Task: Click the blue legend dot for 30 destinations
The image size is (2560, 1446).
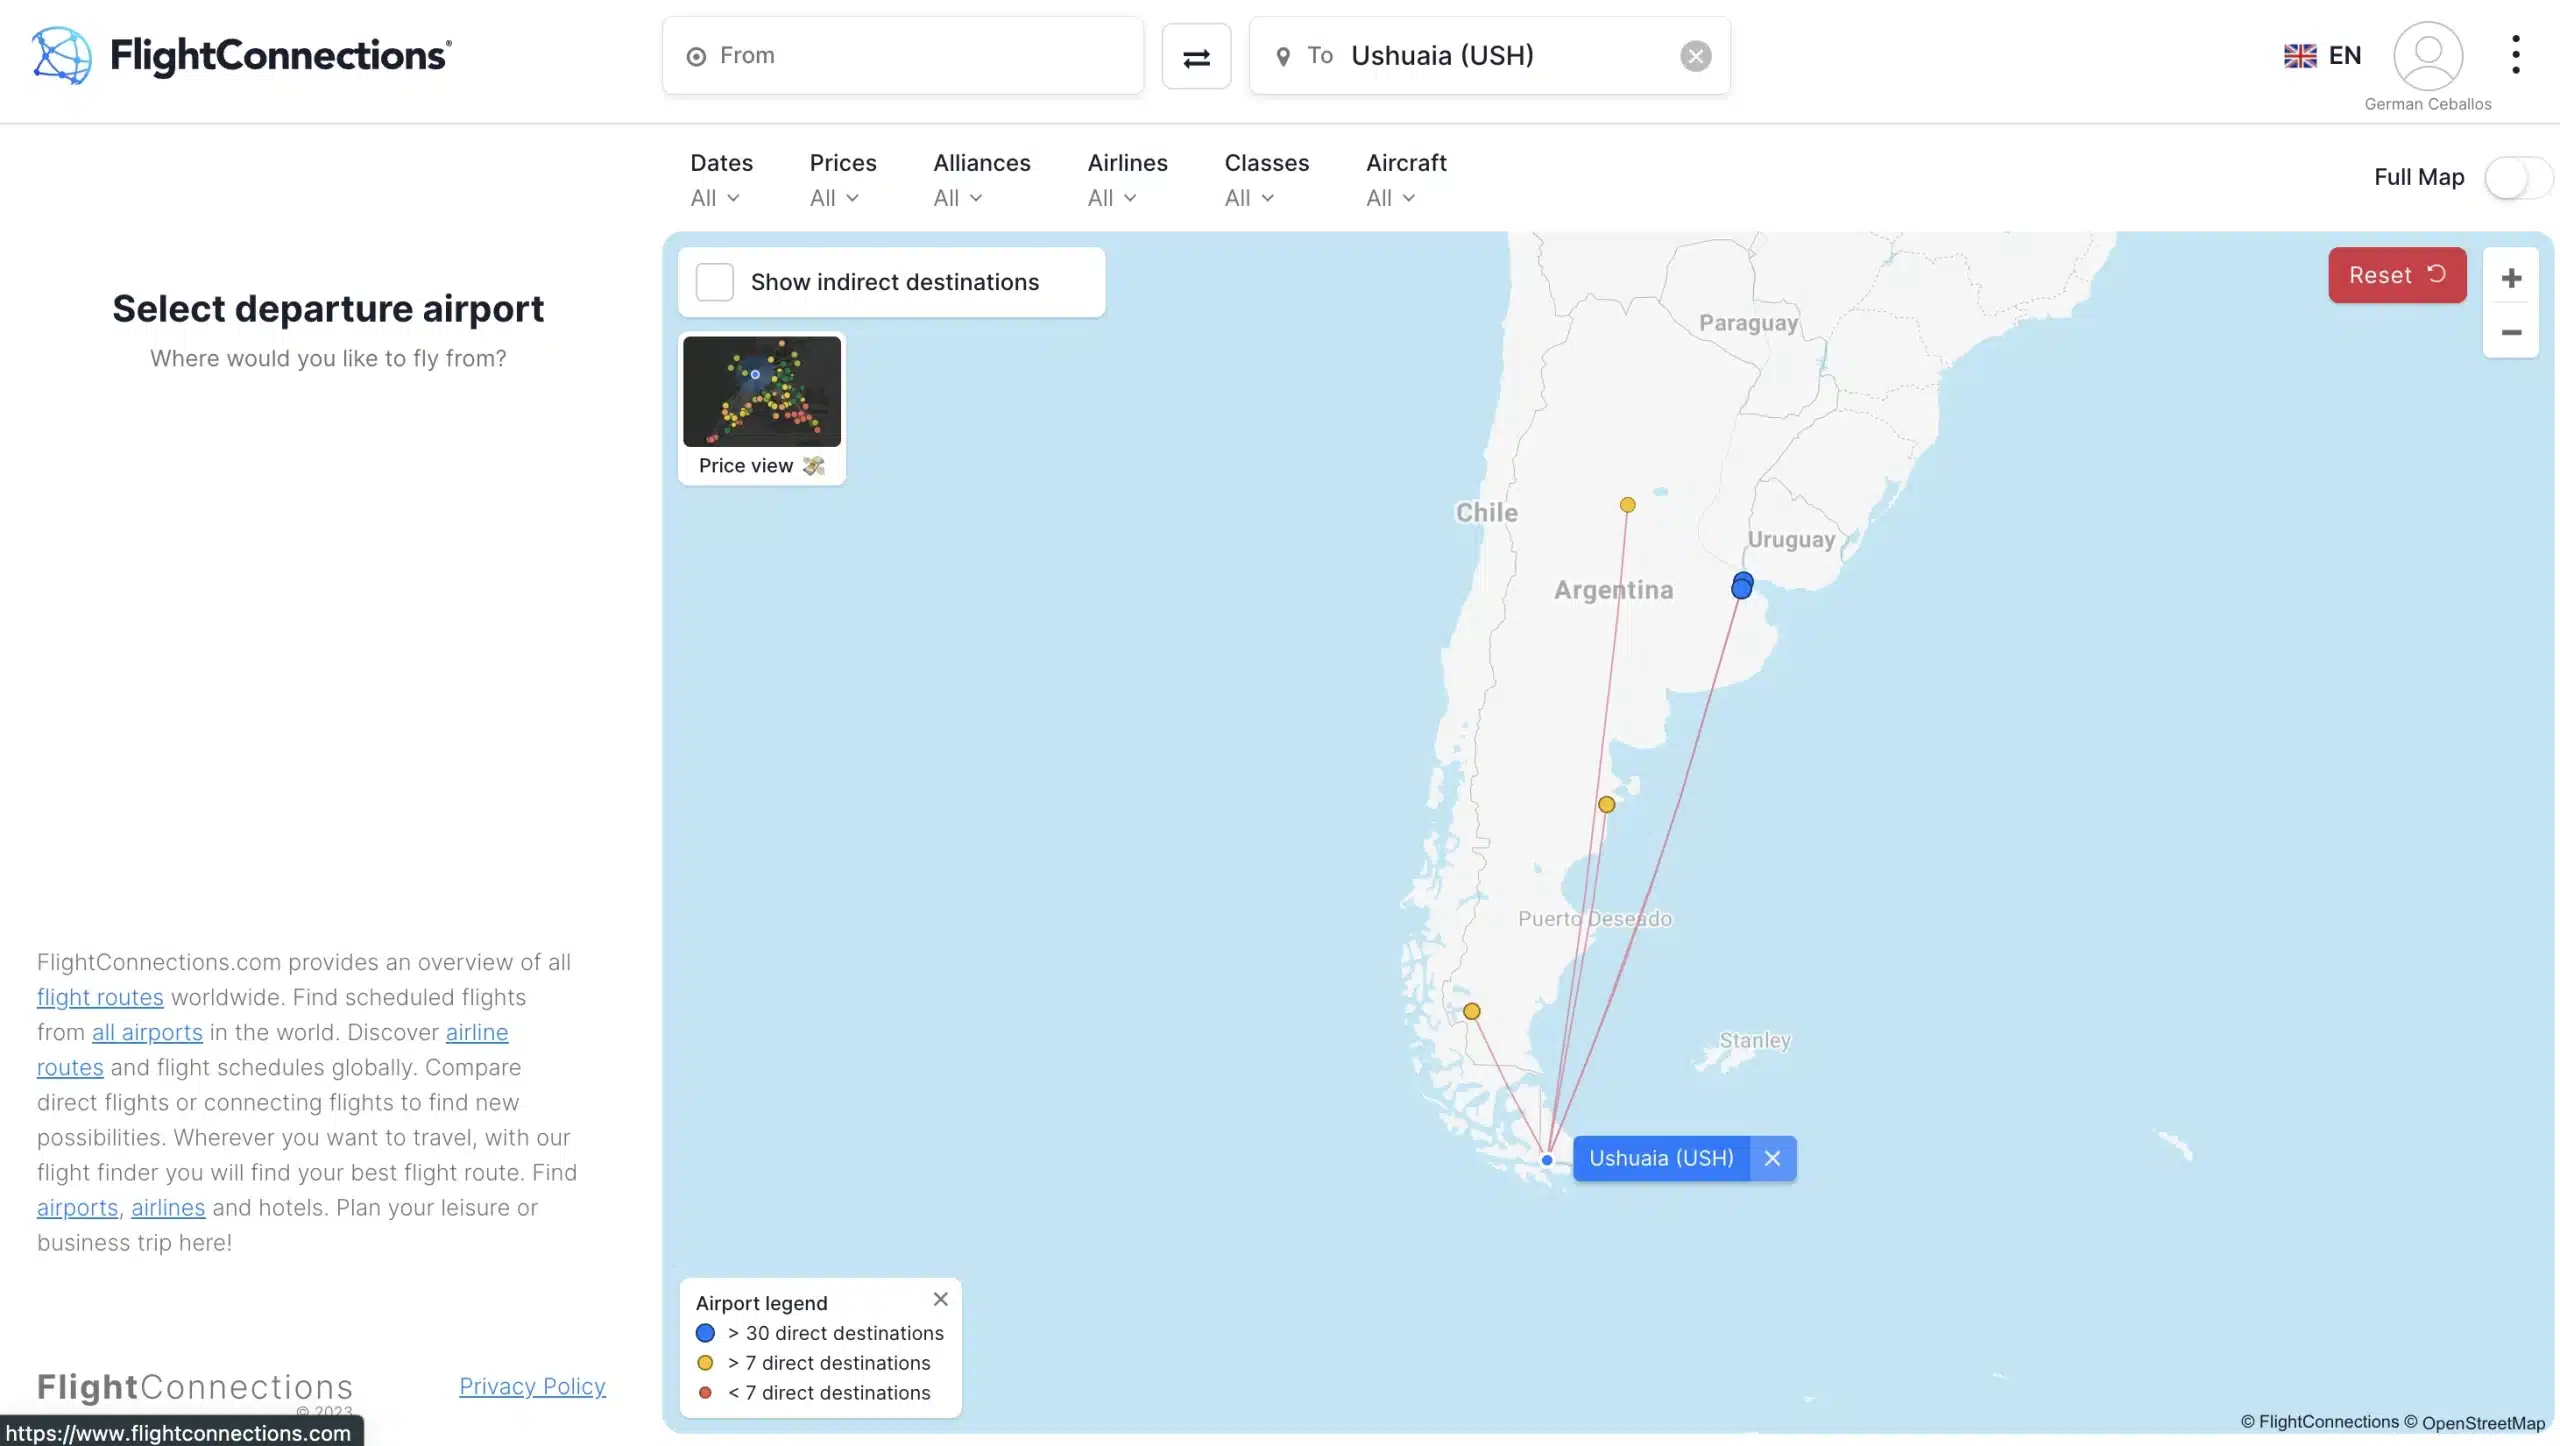Action: point(705,1333)
